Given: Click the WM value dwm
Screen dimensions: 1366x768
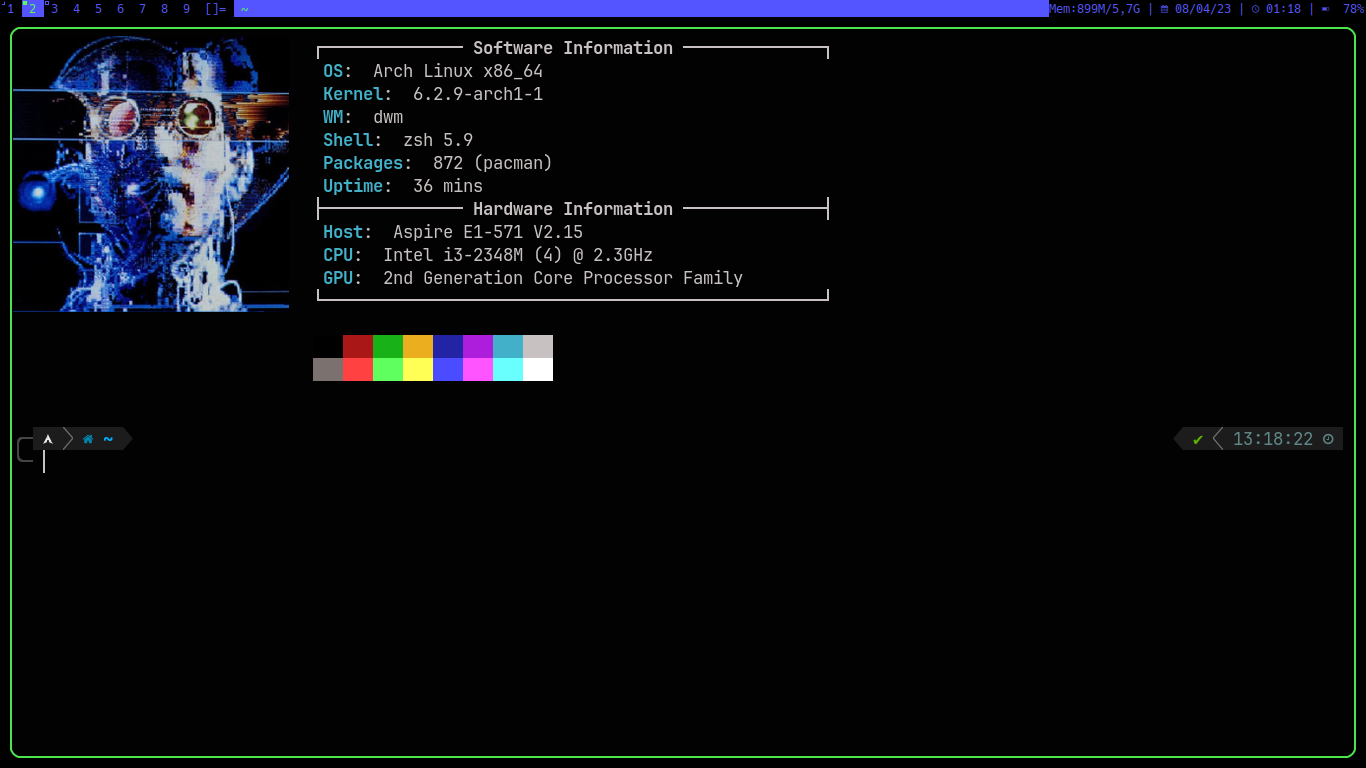Looking at the screenshot, I should tap(388, 117).
